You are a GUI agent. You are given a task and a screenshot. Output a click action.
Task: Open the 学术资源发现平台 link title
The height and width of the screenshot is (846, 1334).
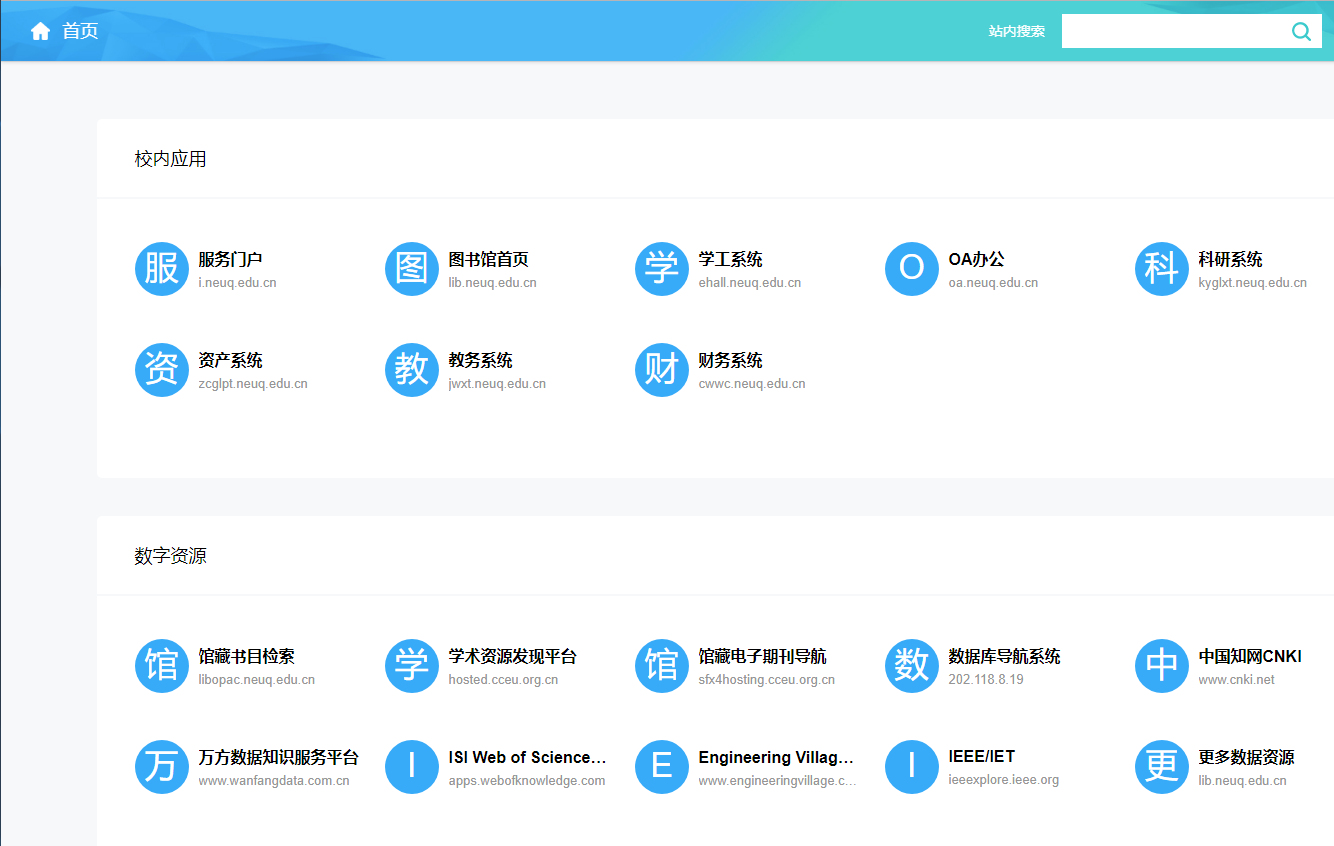point(512,657)
